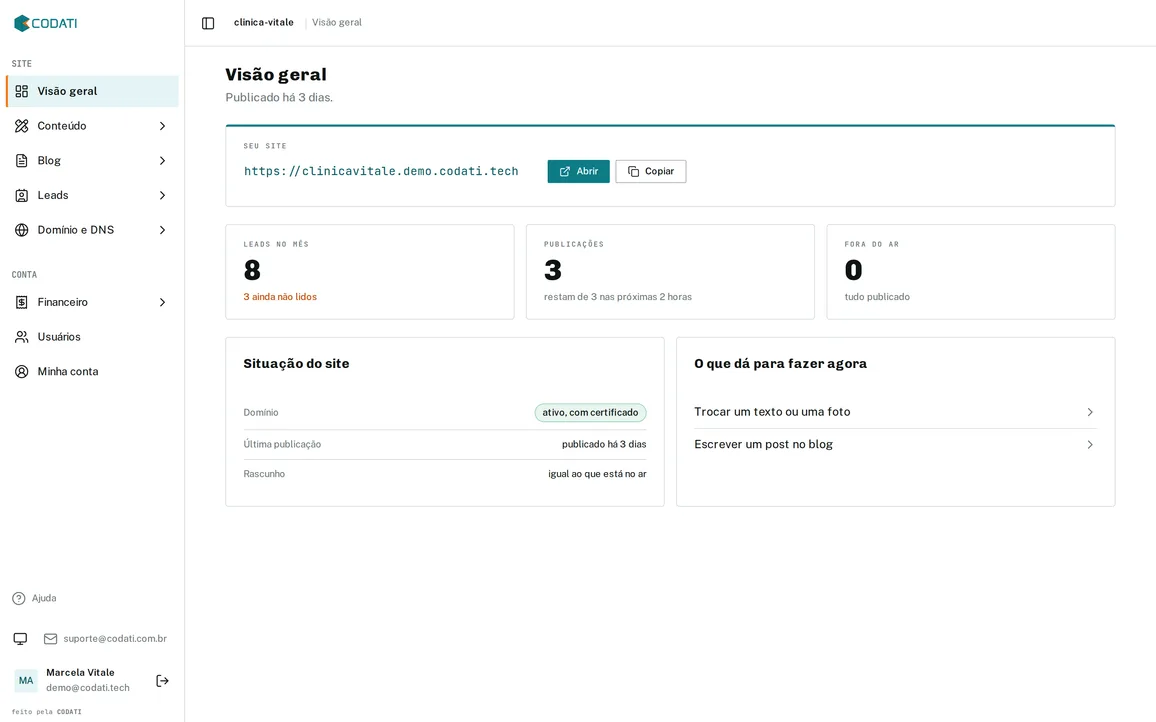Click the Publicações card
The width and height of the screenshot is (1156, 722).
pos(670,272)
